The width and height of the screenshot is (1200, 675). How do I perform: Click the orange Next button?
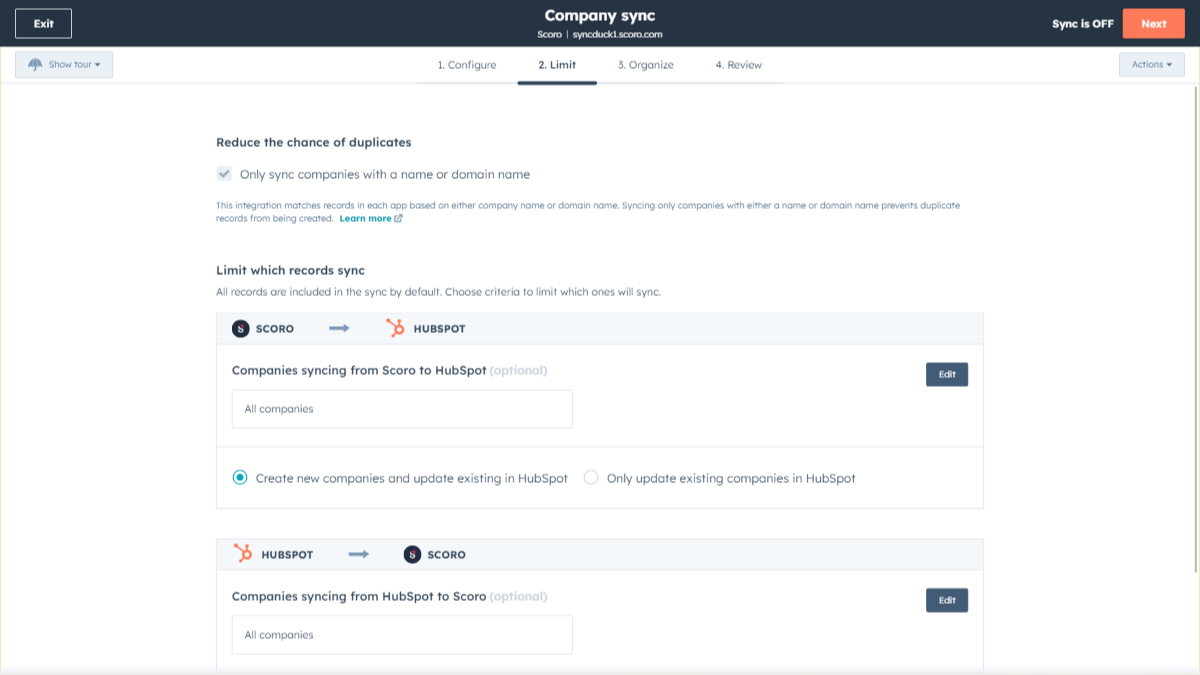(1153, 23)
